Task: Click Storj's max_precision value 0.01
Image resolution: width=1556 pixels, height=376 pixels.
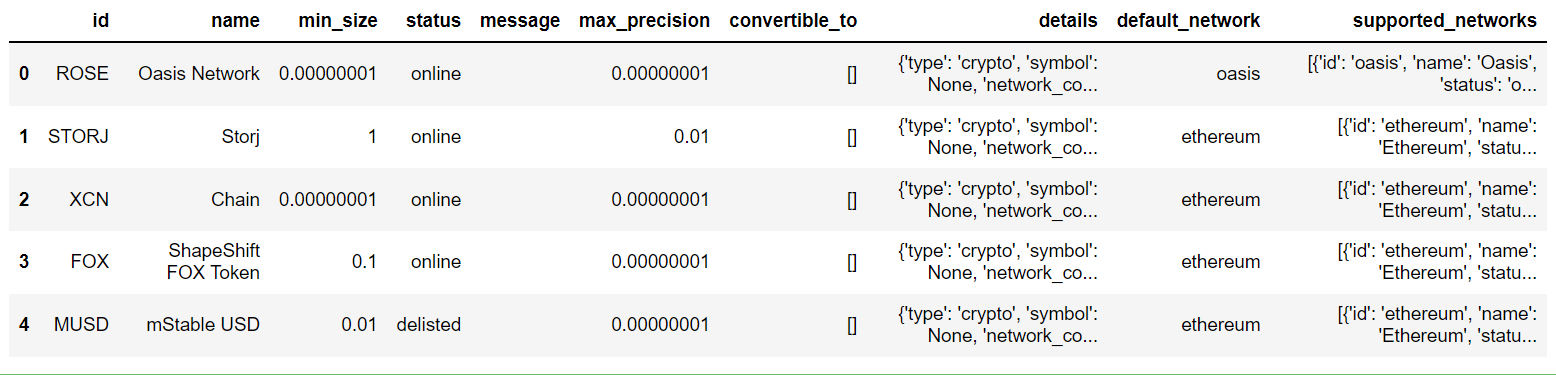Action: [692, 136]
